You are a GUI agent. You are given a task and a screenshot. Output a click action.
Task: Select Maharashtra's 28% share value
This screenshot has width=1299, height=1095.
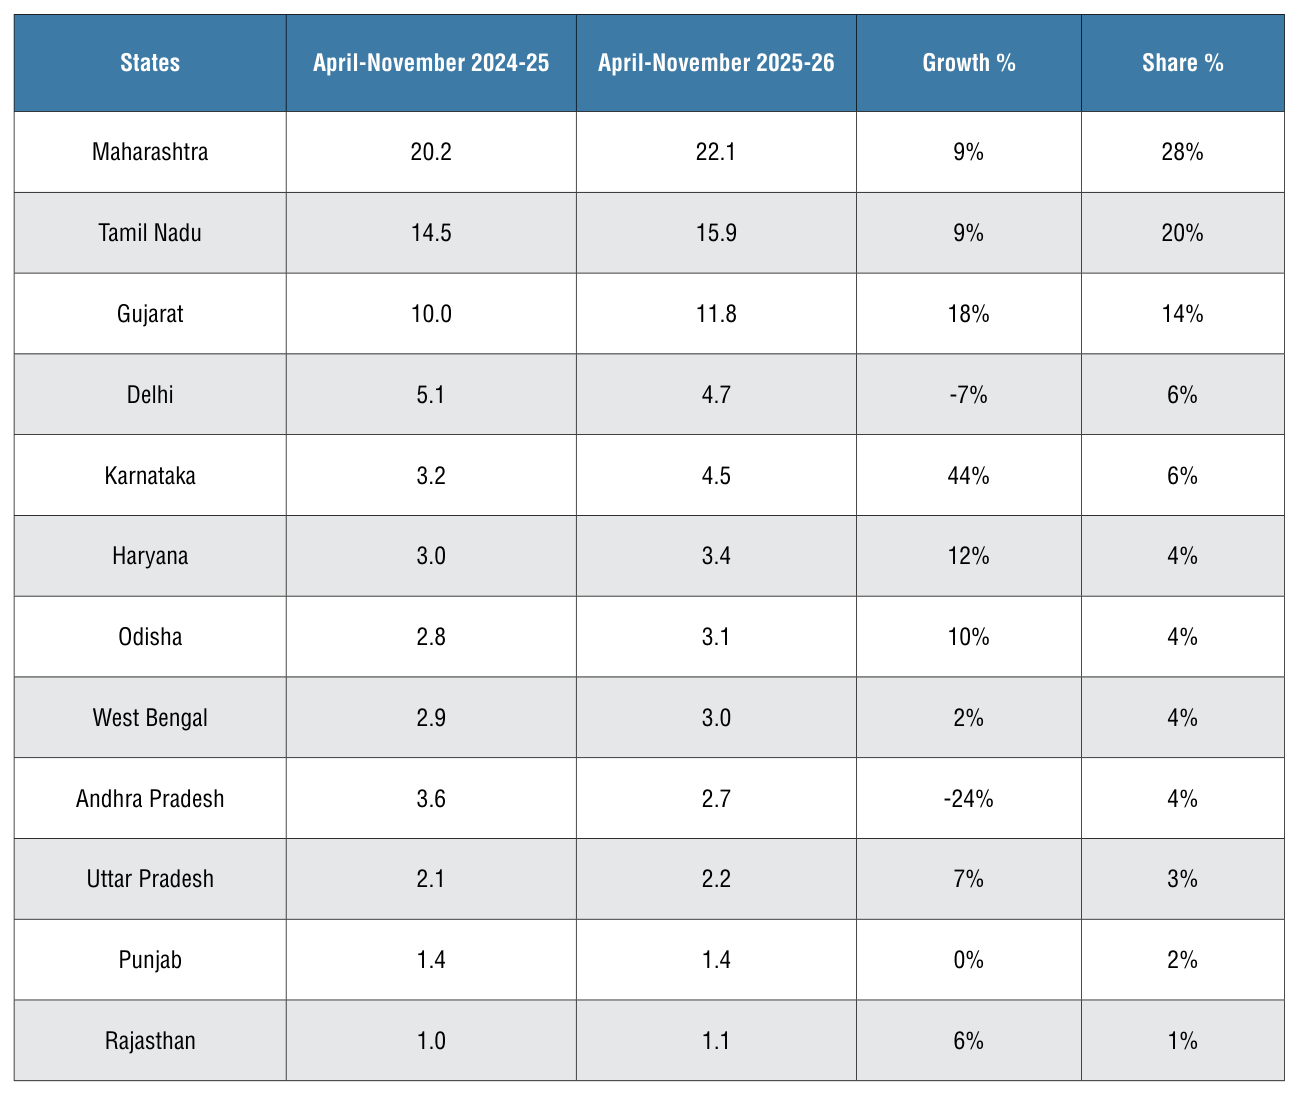tap(1183, 152)
